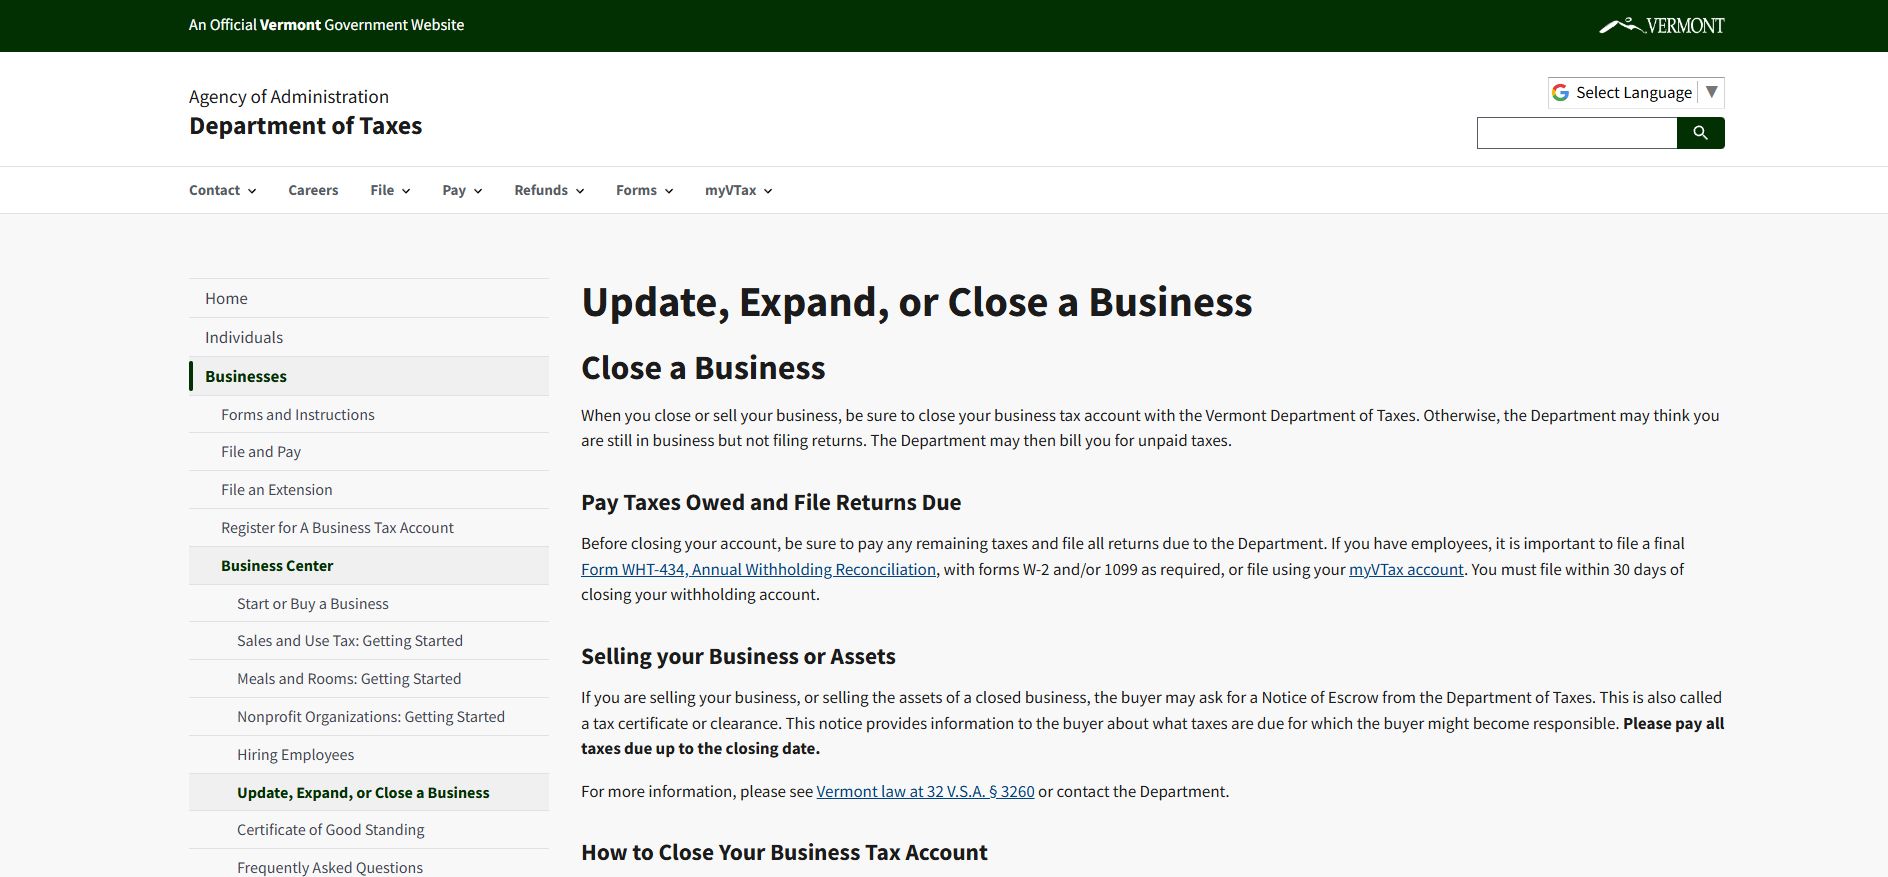Click the Google icon in language selector
This screenshot has height=877, width=1888.
1560,92
